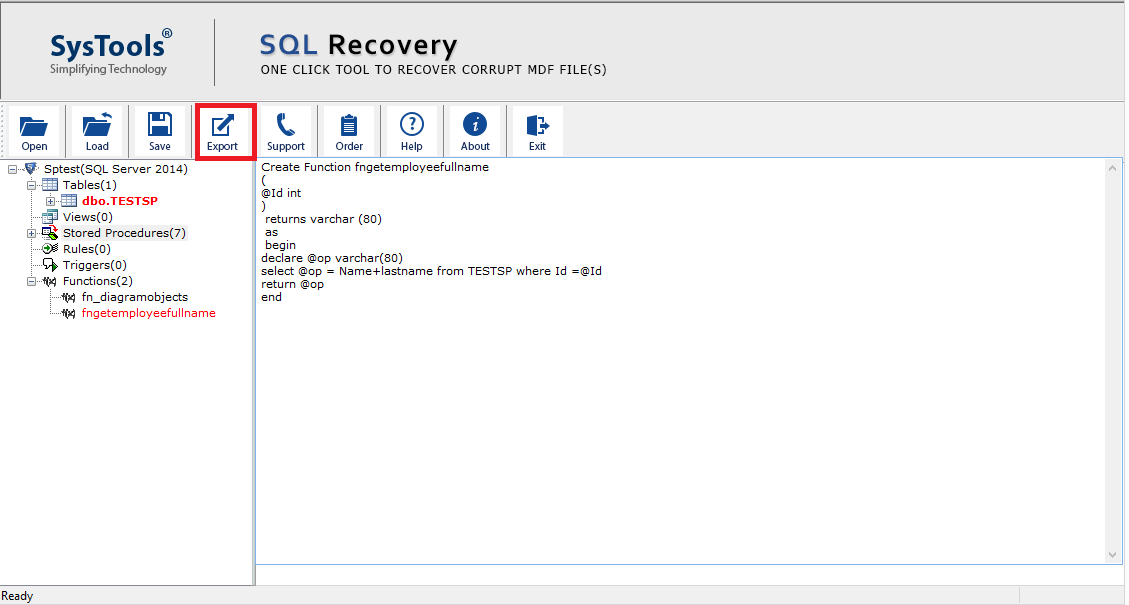Select Views(0) in the tree
Screen dimensions: 1129x605
(87, 217)
